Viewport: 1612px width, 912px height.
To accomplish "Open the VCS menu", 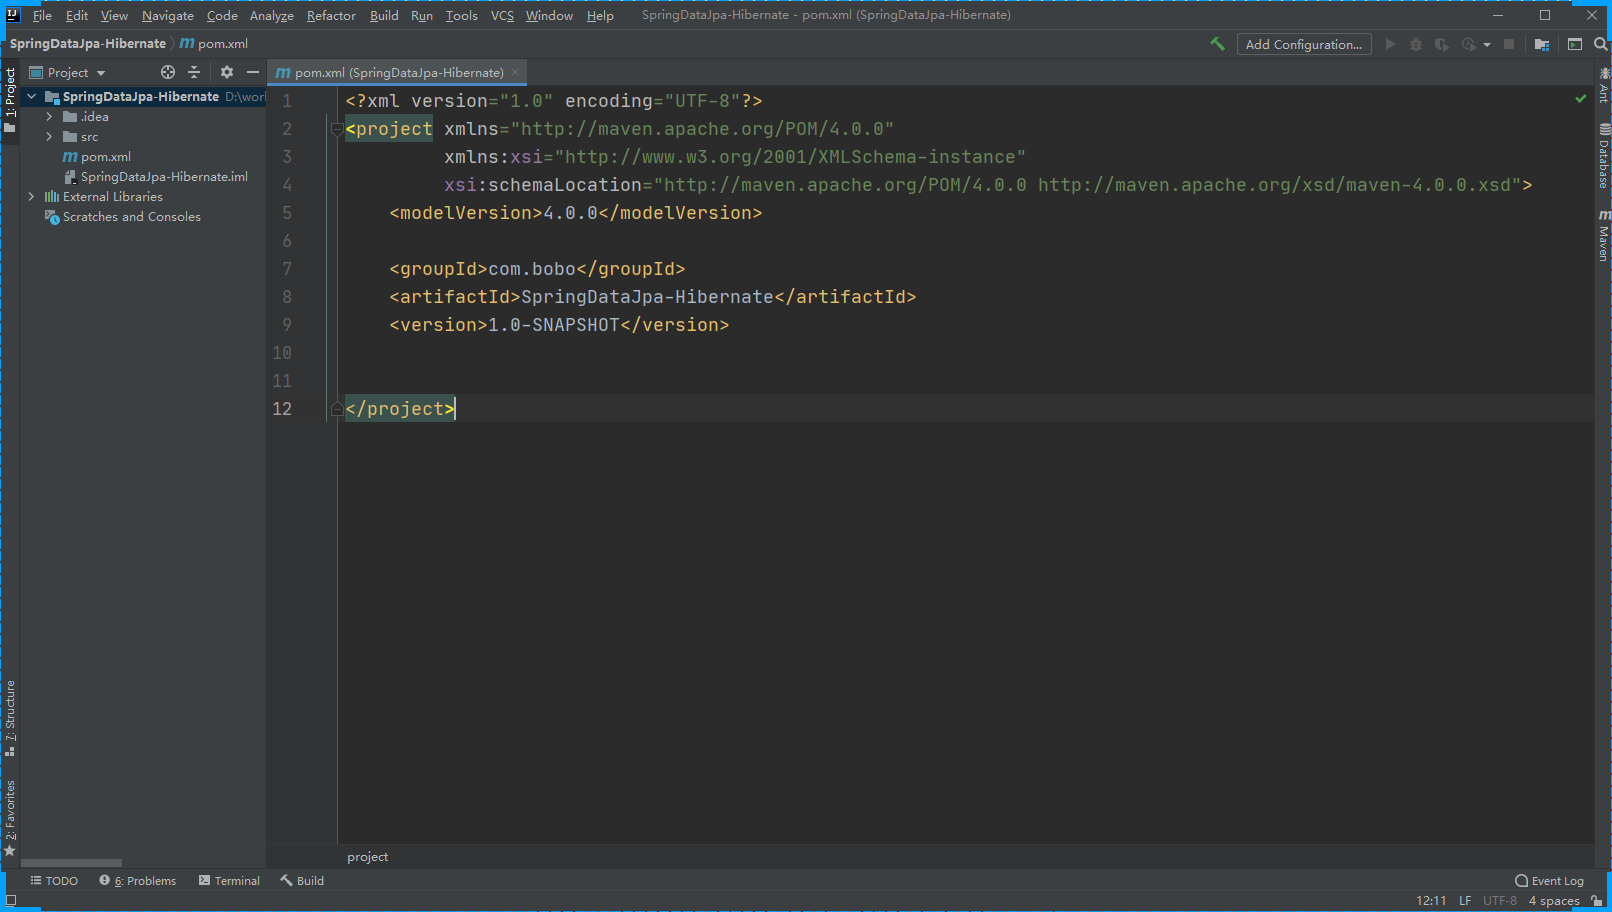I will tap(502, 15).
